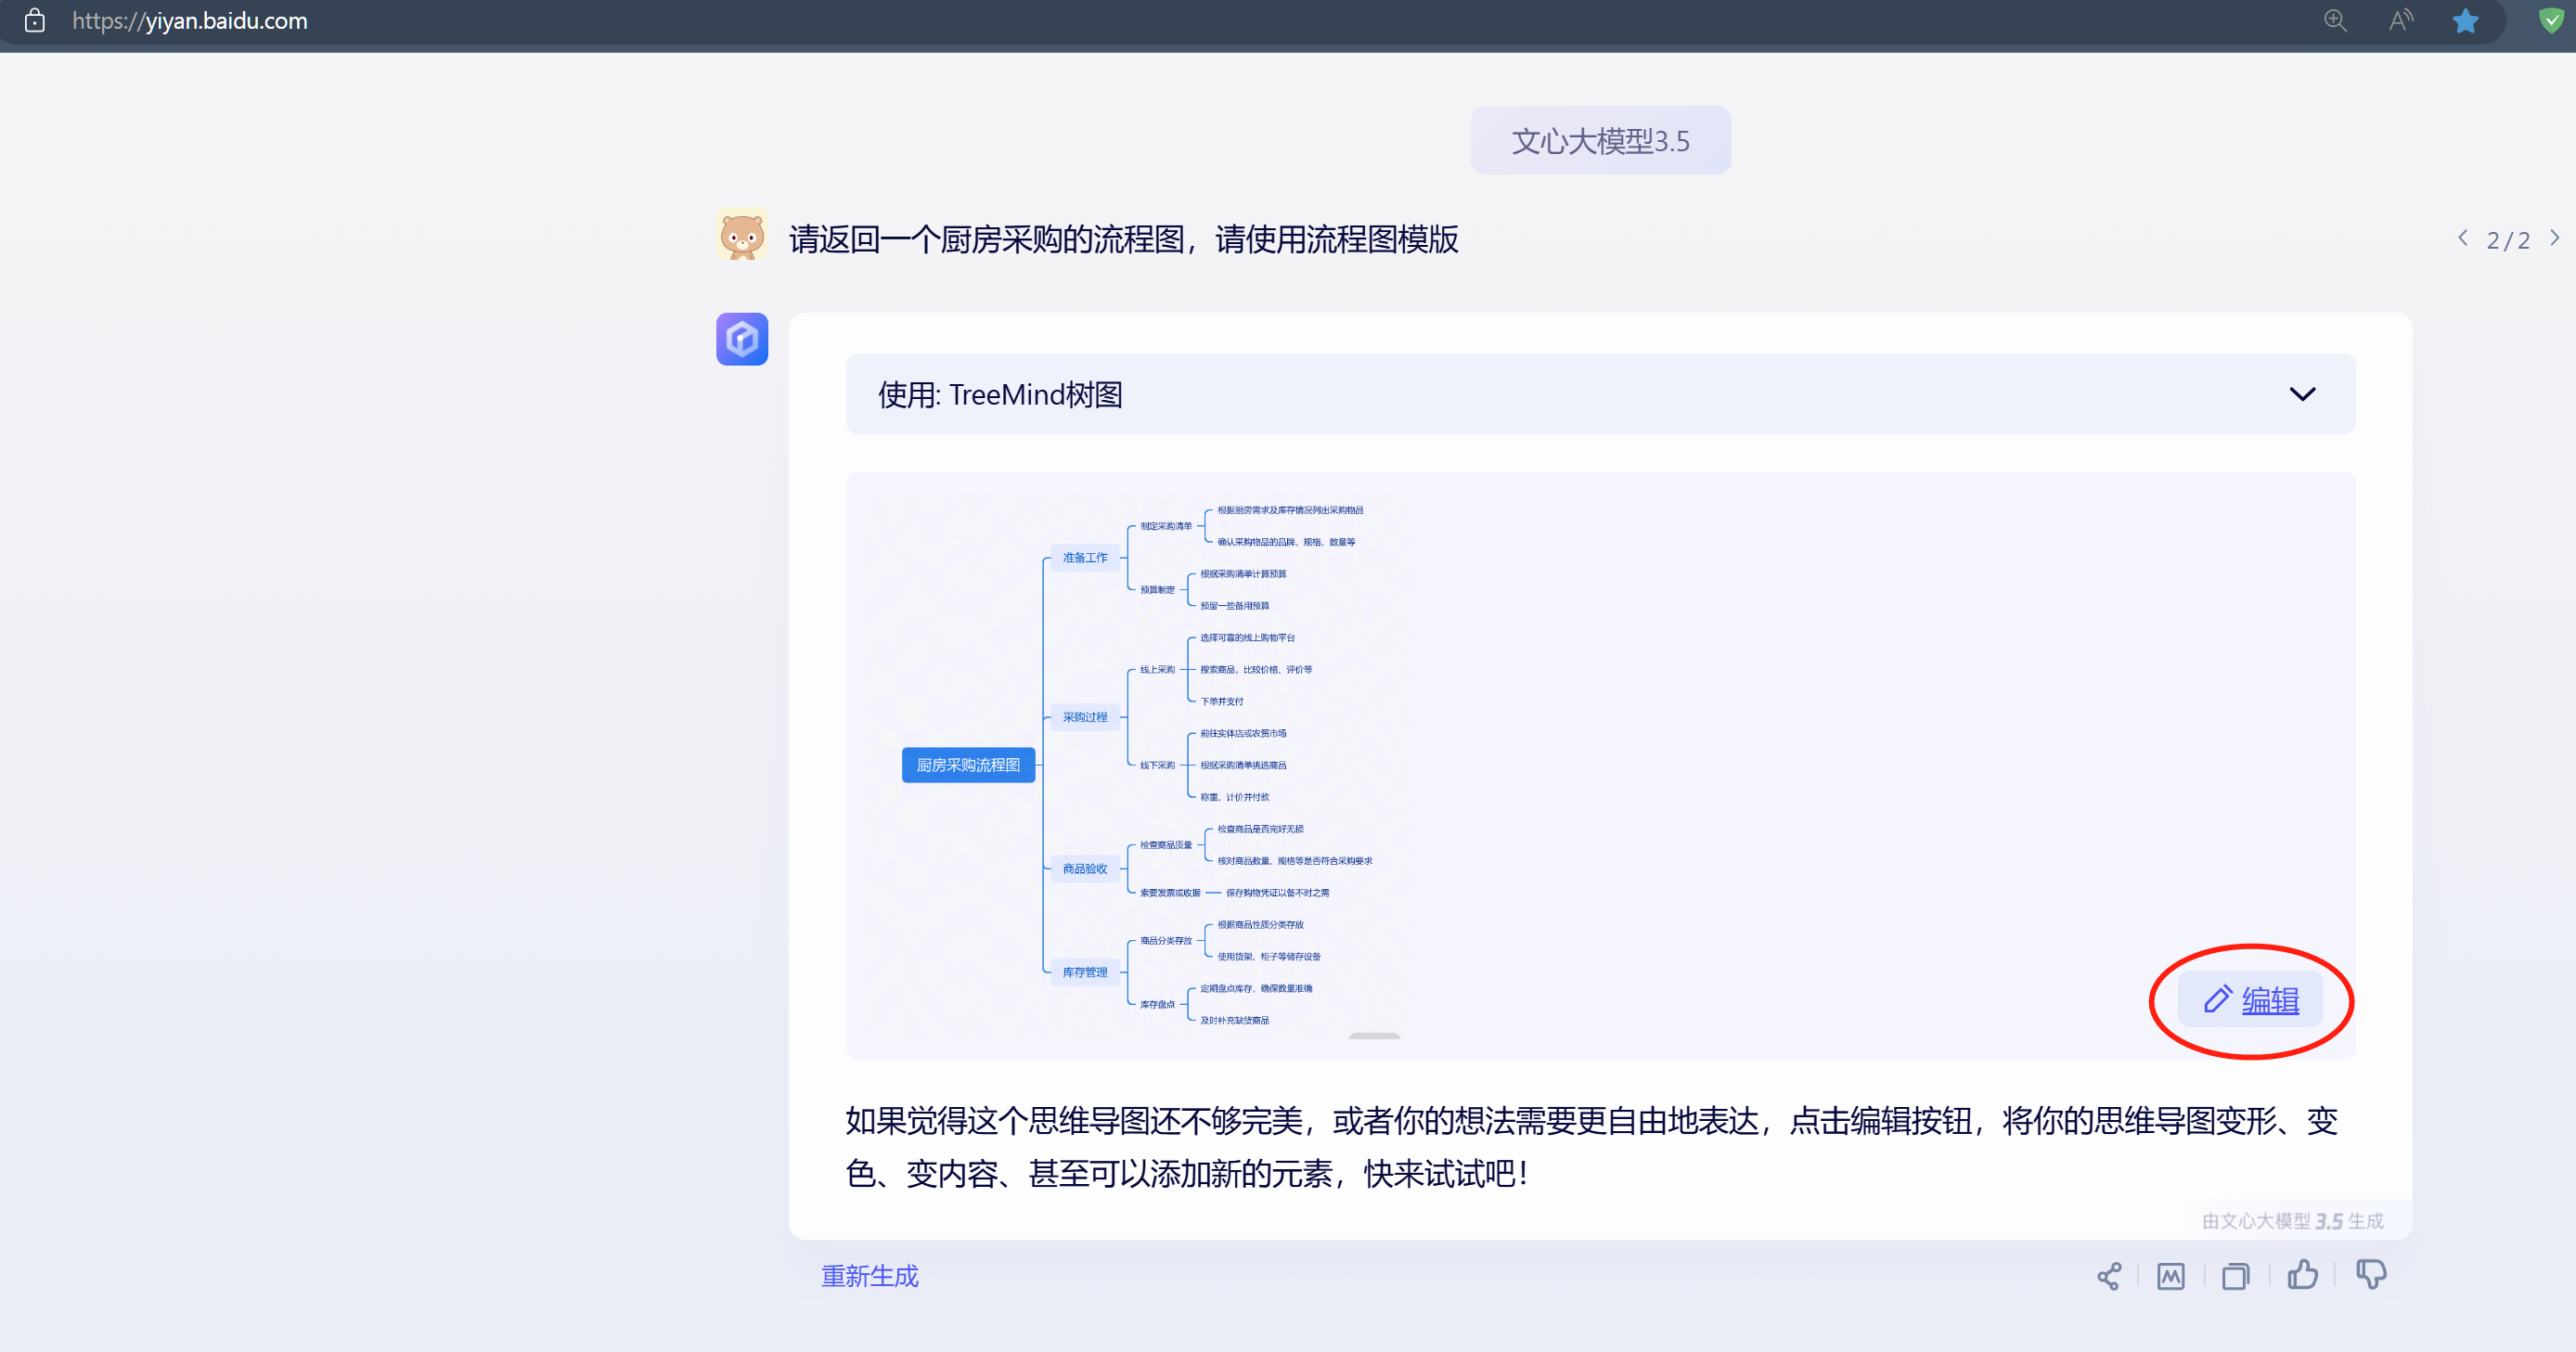Click the 前往实体店或农贸市场 leaf text

[1244, 734]
